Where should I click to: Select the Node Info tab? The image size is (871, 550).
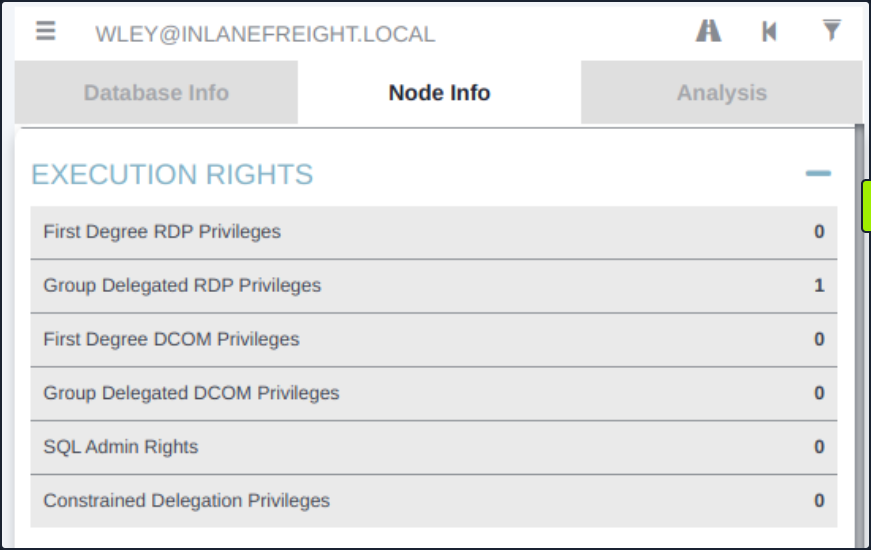coord(439,93)
